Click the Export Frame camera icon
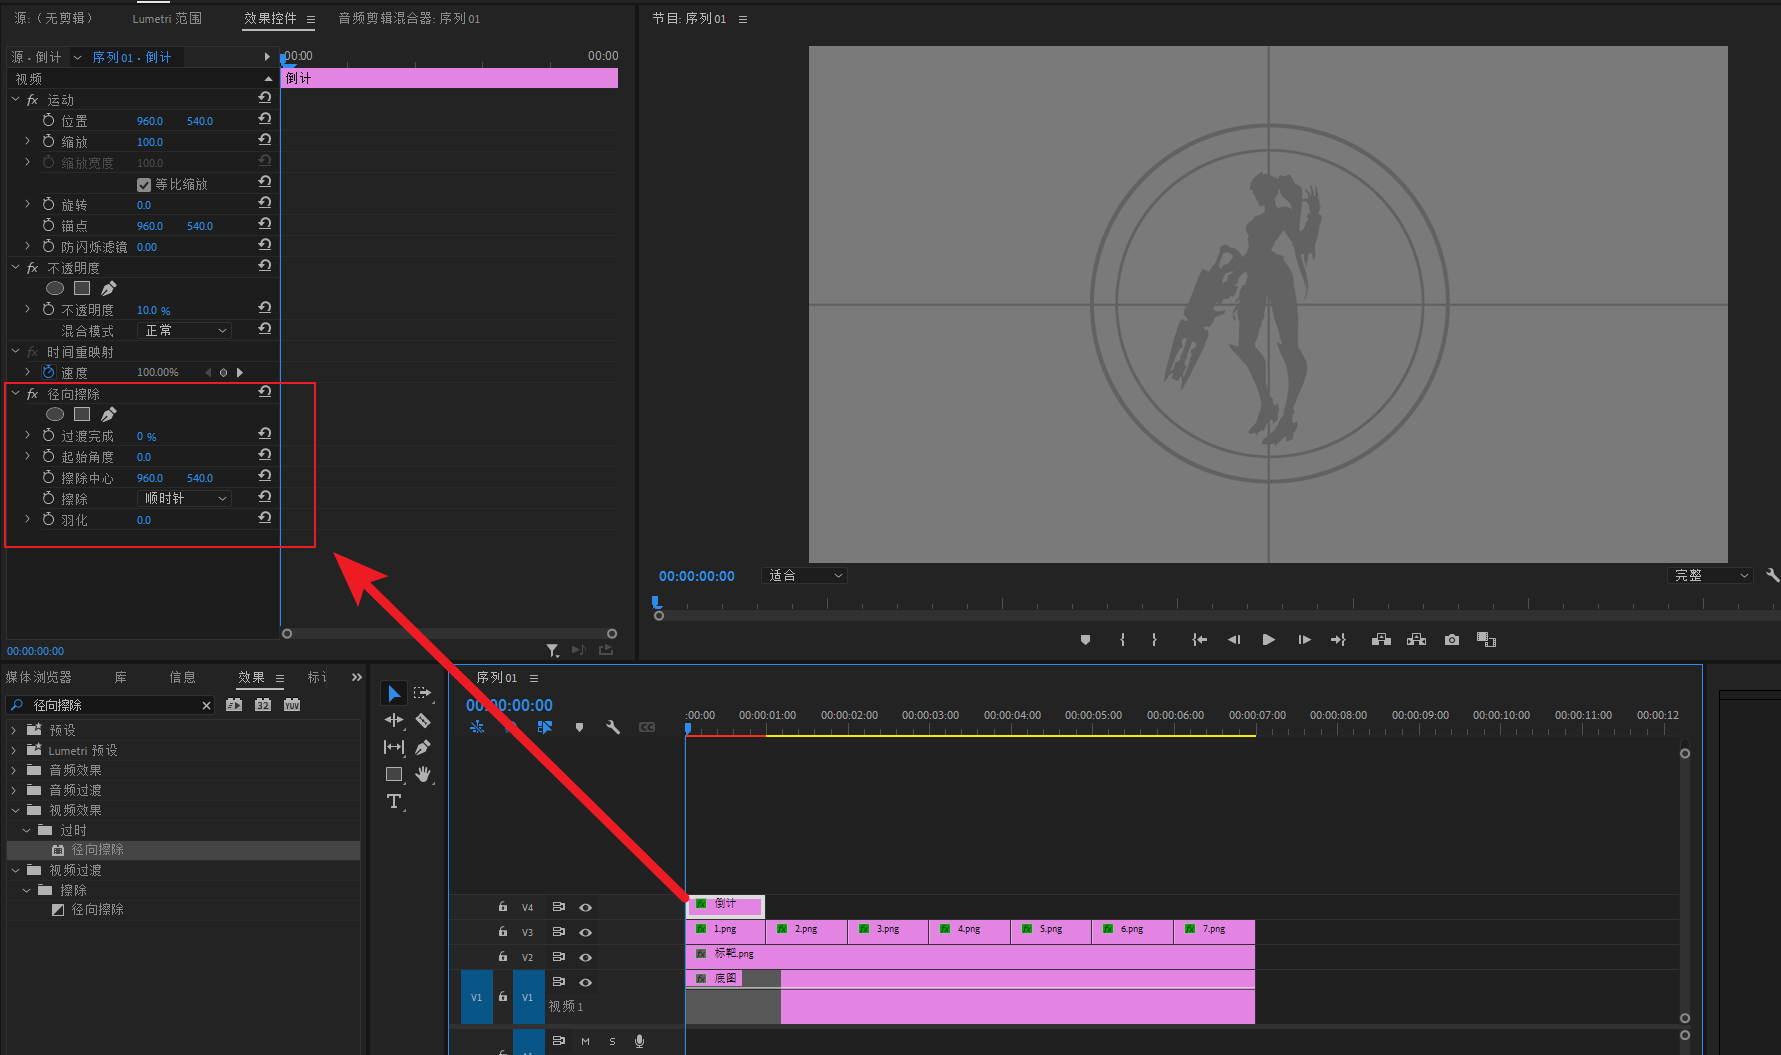Screen dimensions: 1781x1055 pyautogui.click(x=1452, y=640)
